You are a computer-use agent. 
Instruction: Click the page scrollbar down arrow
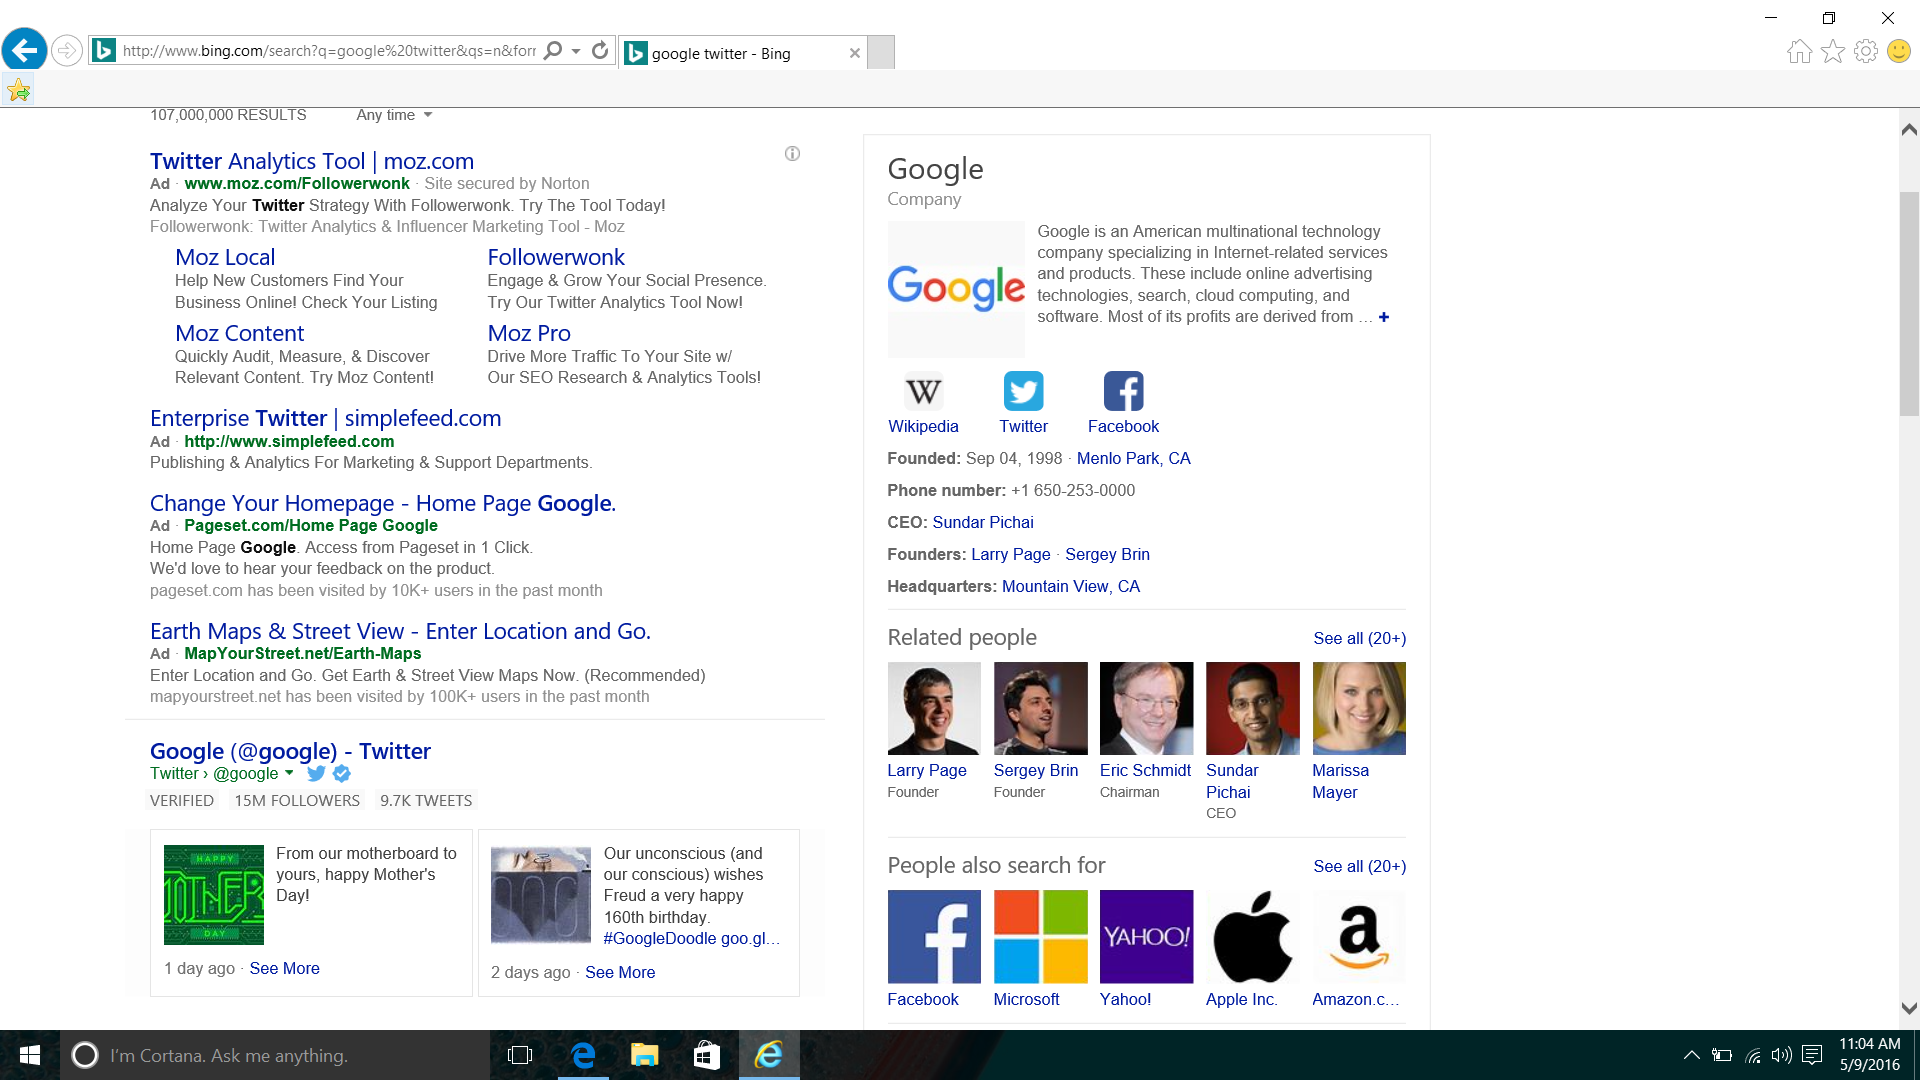point(1909,1009)
